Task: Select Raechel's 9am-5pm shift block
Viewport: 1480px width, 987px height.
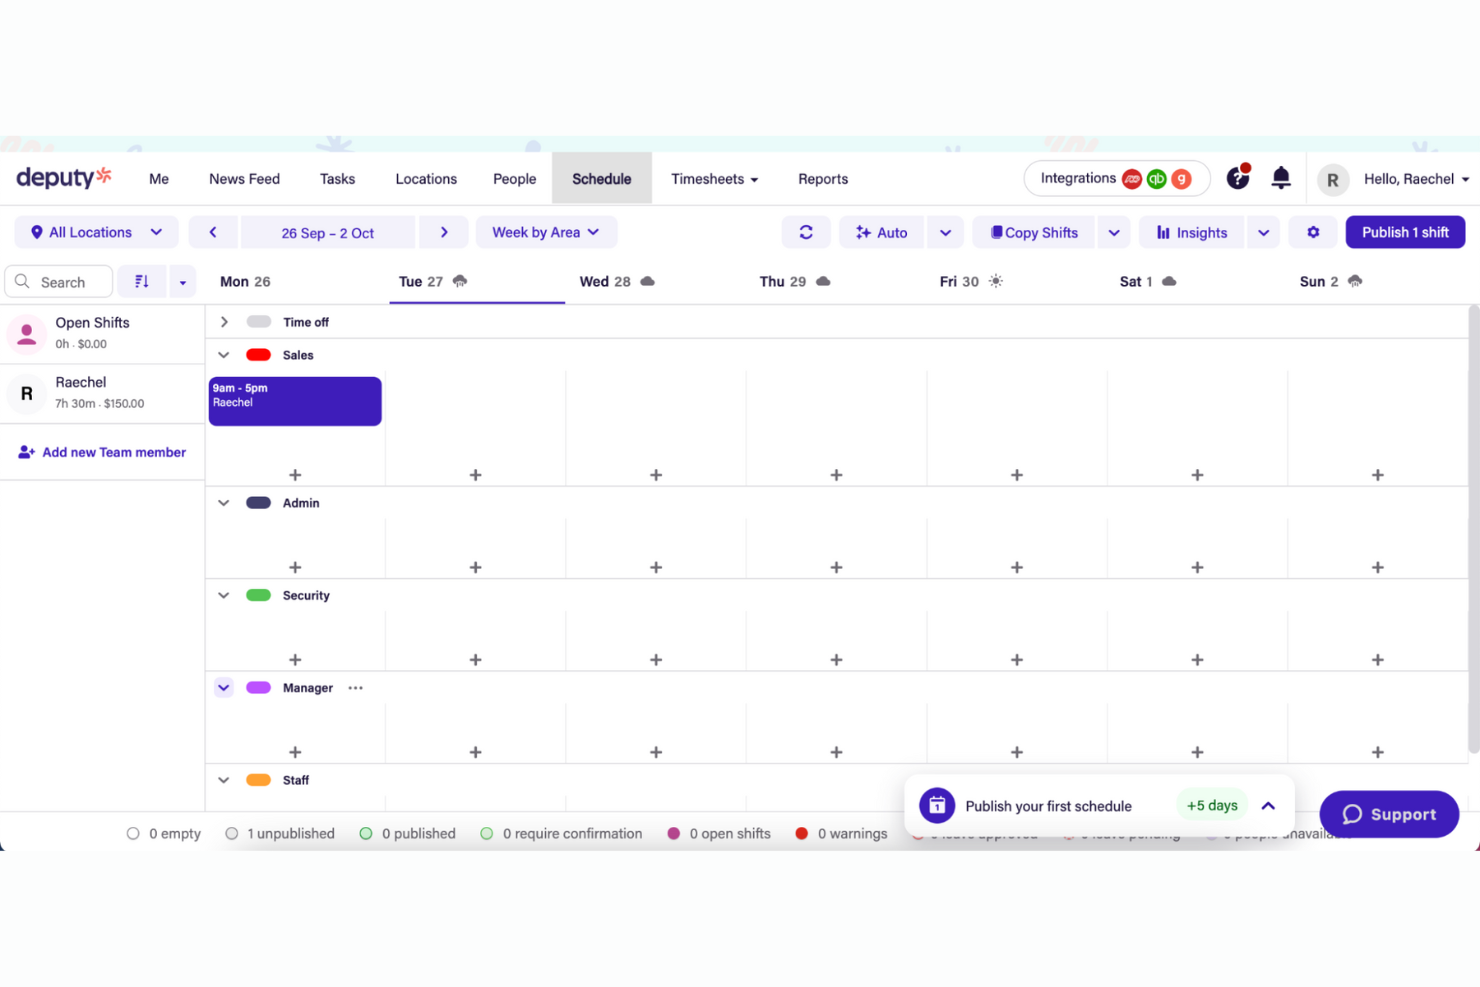Action: 294,400
